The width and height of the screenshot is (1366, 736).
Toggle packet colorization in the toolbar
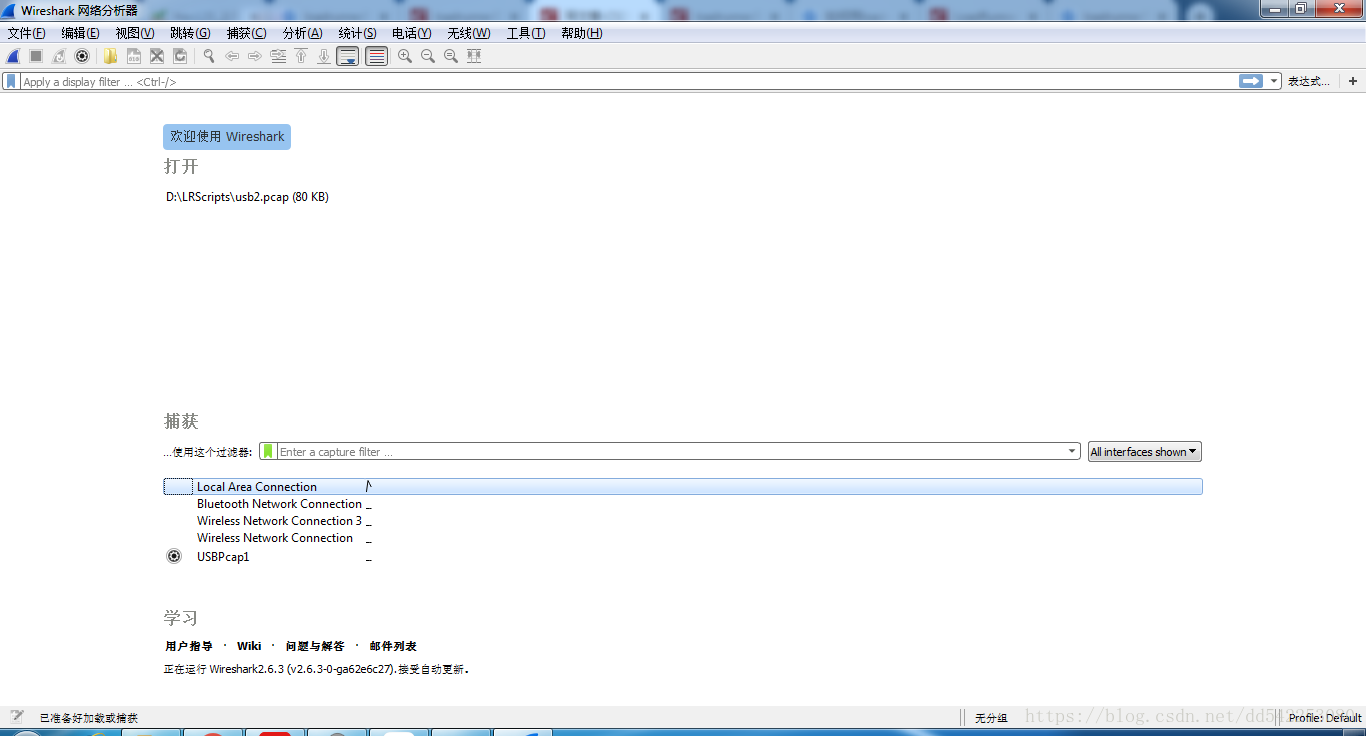pyautogui.click(x=376, y=56)
